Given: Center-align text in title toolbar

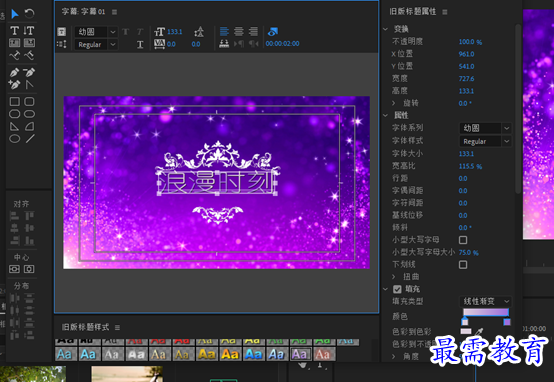Looking at the screenshot, I should coord(239,31).
